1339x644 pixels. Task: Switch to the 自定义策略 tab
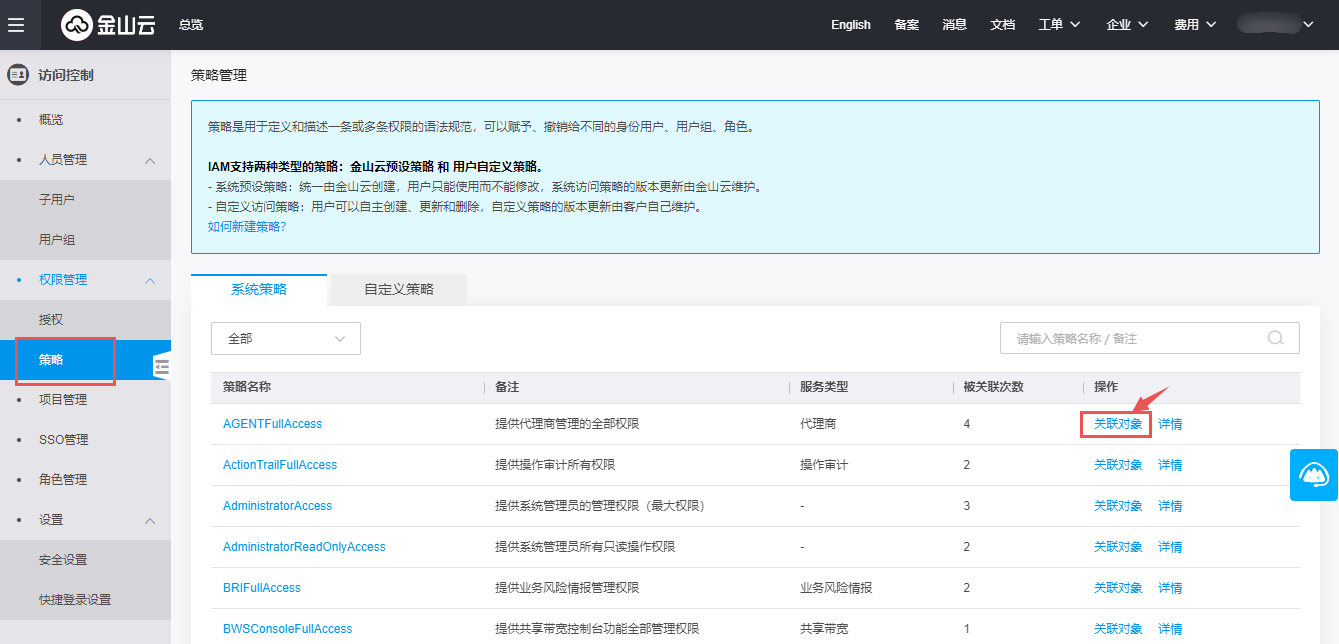click(x=399, y=289)
